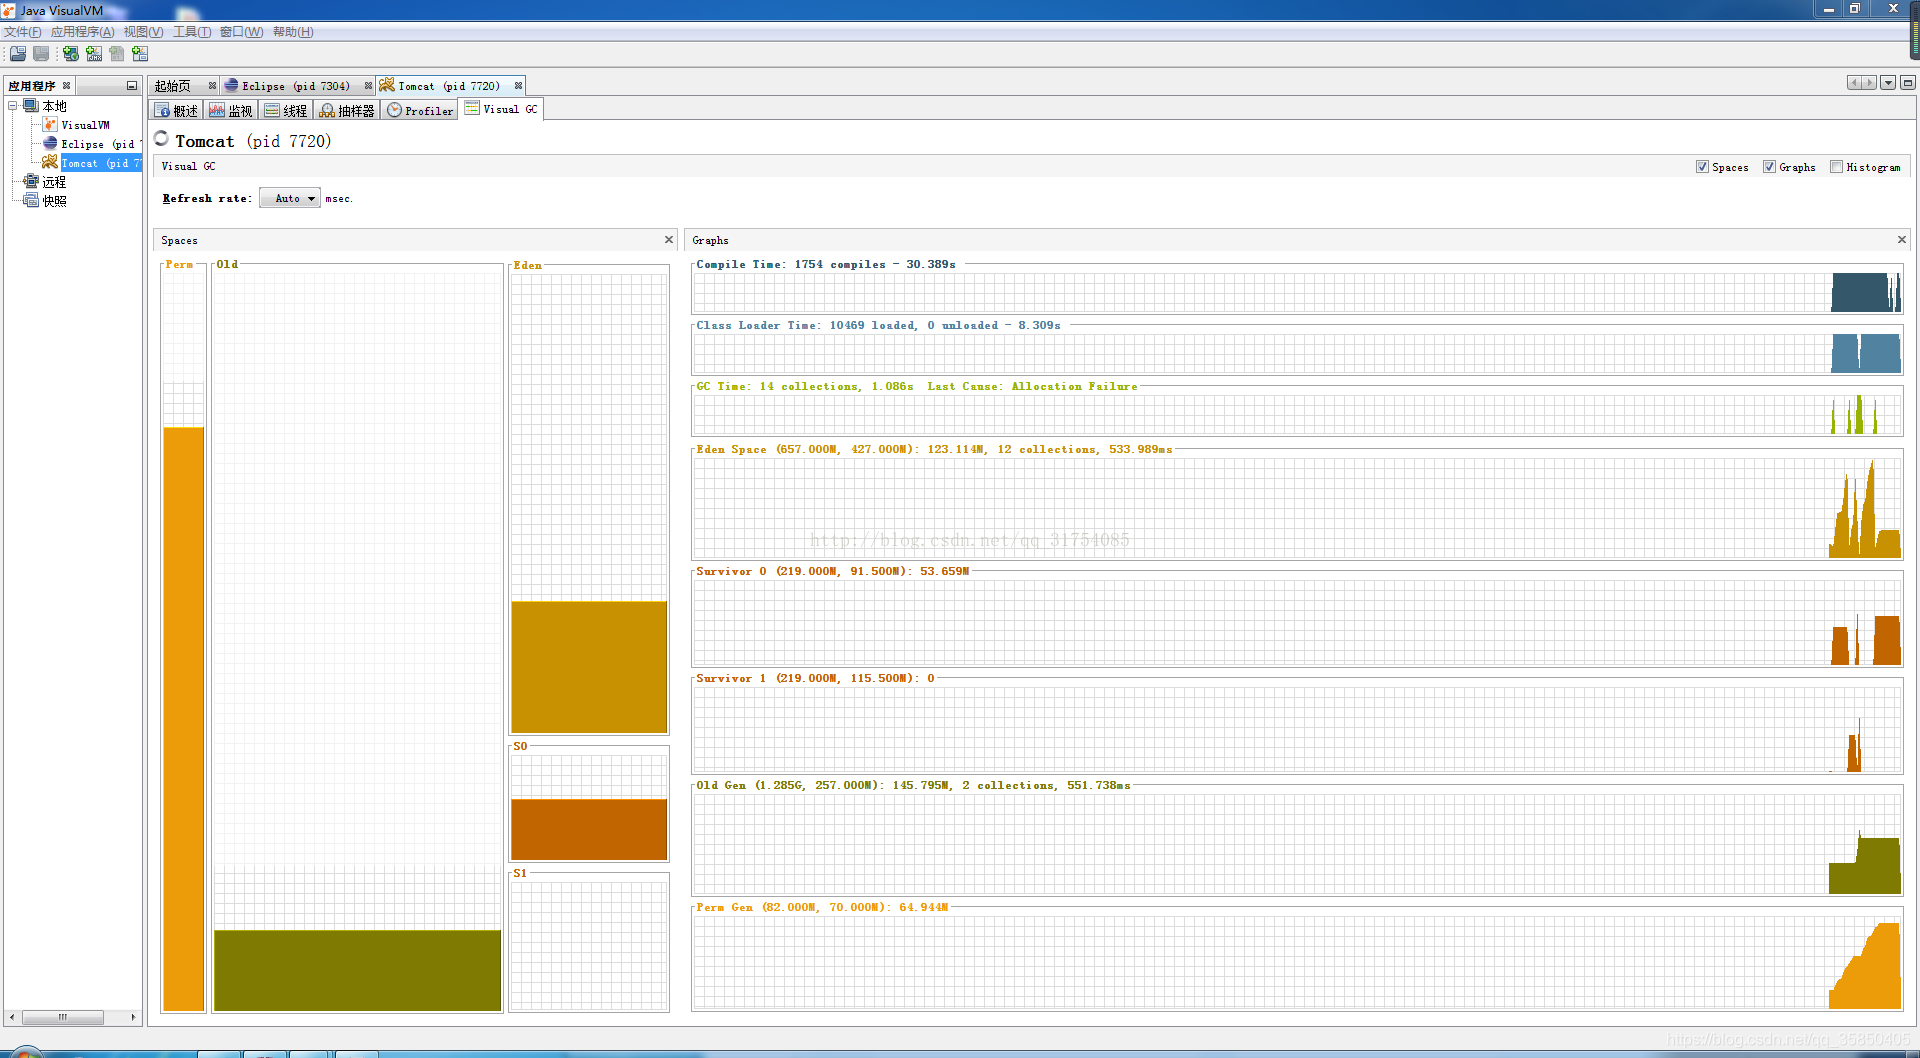1920x1058 pixels.
Task: Switch to the 抽样器 sampler tab
Action: (x=347, y=110)
